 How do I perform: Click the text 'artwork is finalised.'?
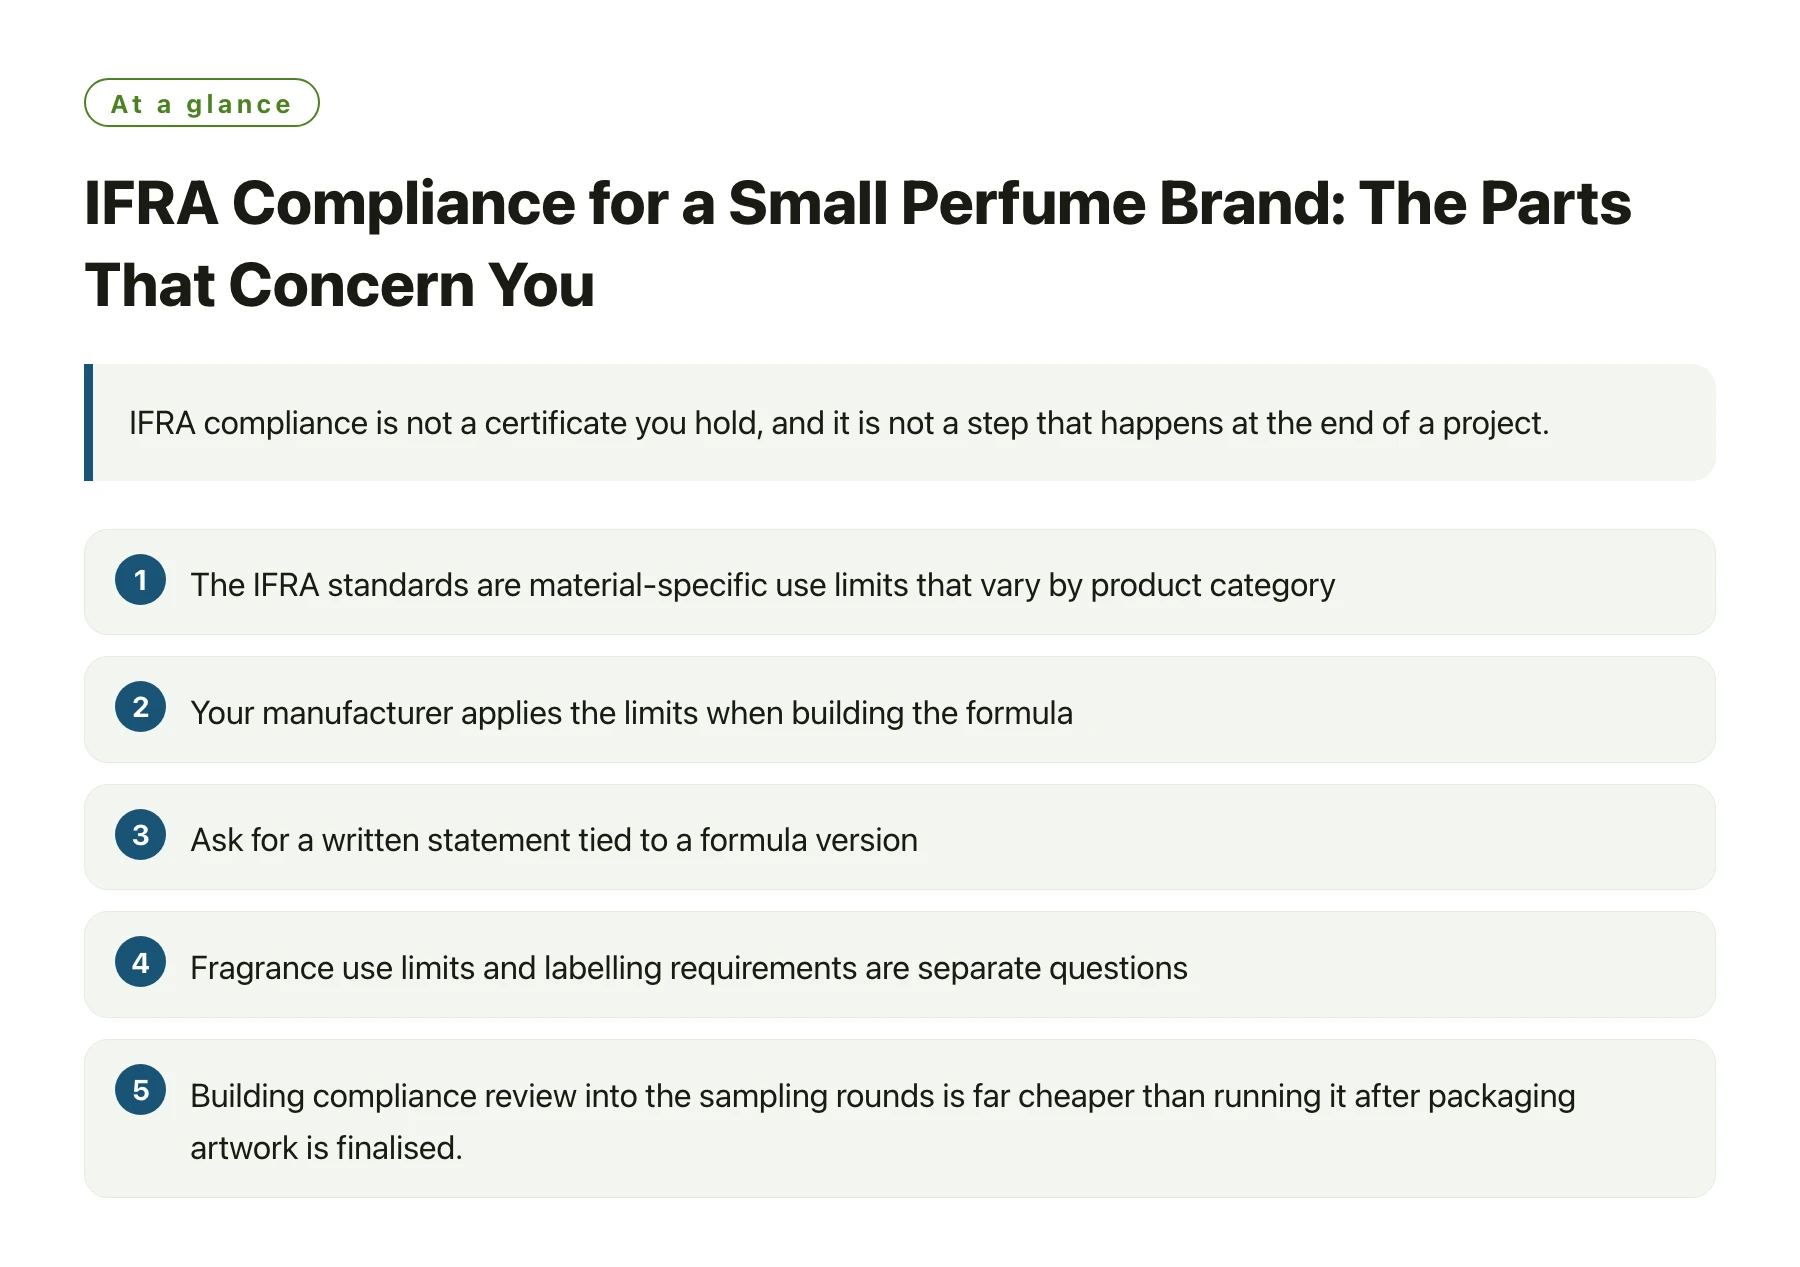(326, 1148)
